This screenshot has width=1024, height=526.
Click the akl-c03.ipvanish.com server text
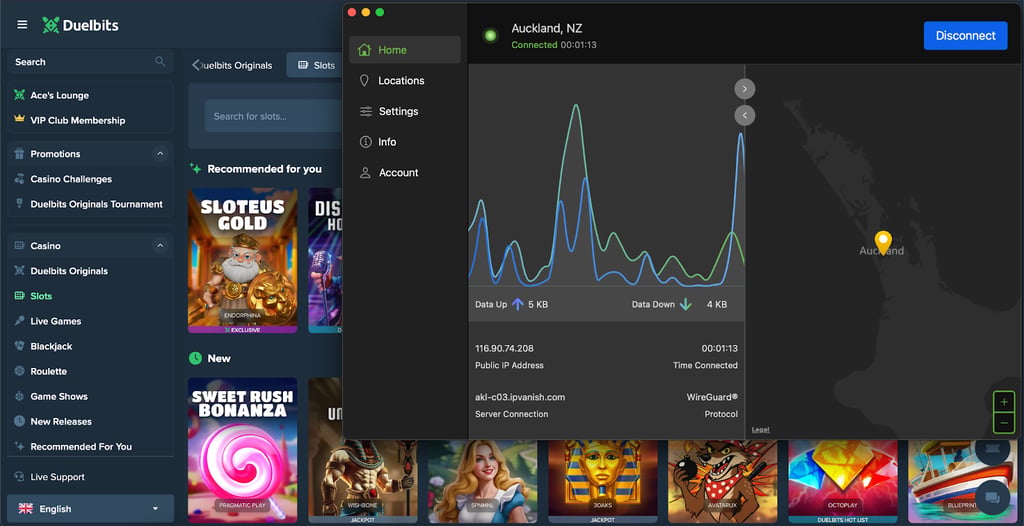coord(520,397)
